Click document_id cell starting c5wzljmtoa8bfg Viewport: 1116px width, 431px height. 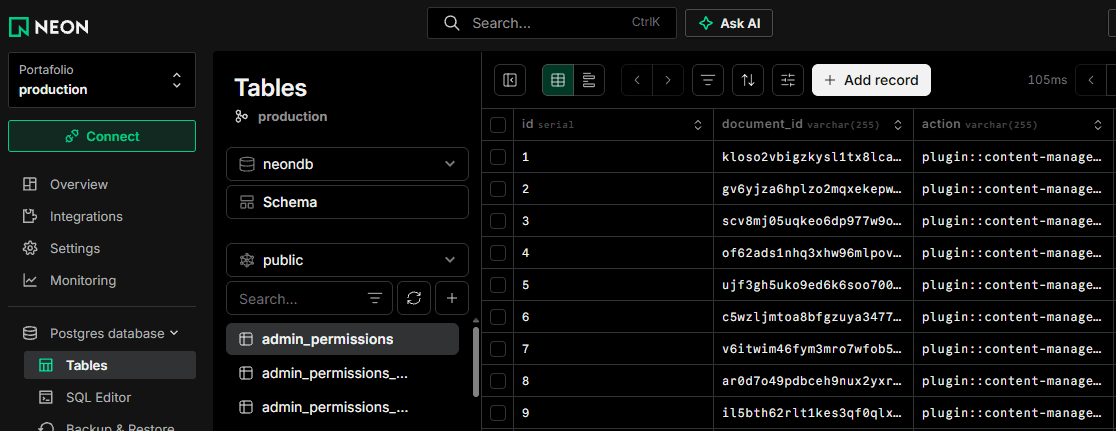pyautogui.click(x=813, y=316)
